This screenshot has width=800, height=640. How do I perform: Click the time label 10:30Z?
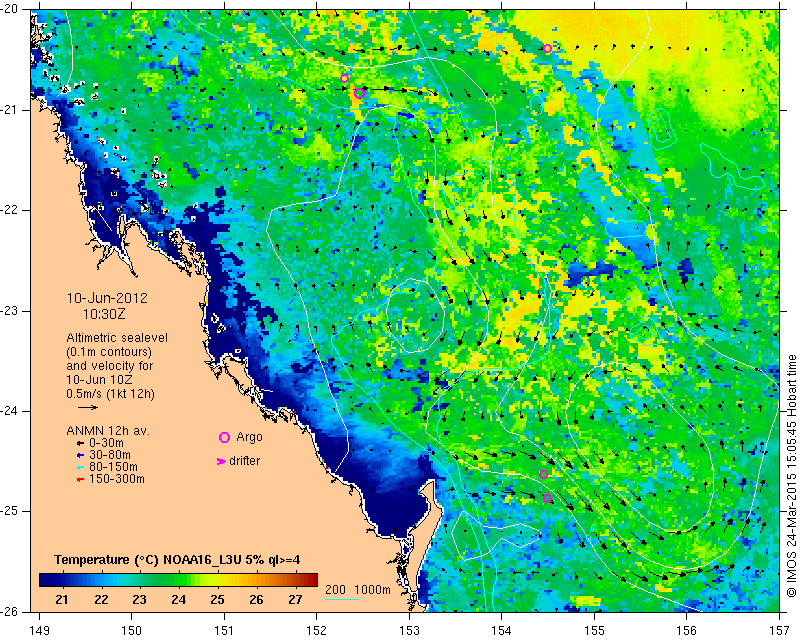coord(104,314)
